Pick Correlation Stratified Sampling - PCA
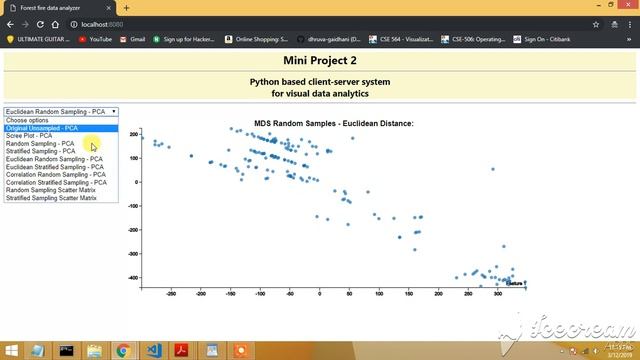The width and height of the screenshot is (640, 360). (61, 182)
